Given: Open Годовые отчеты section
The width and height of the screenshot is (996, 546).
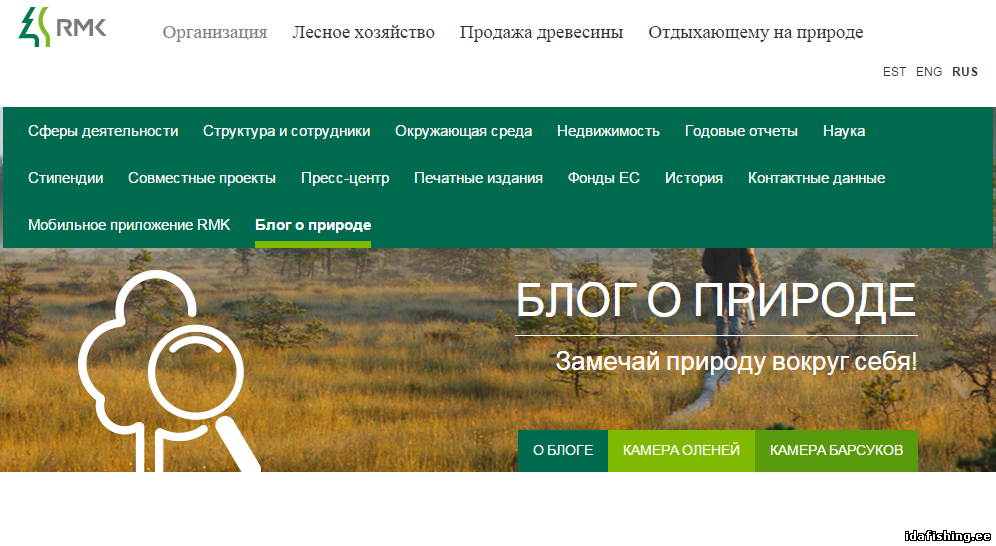Looking at the screenshot, I should pos(741,131).
